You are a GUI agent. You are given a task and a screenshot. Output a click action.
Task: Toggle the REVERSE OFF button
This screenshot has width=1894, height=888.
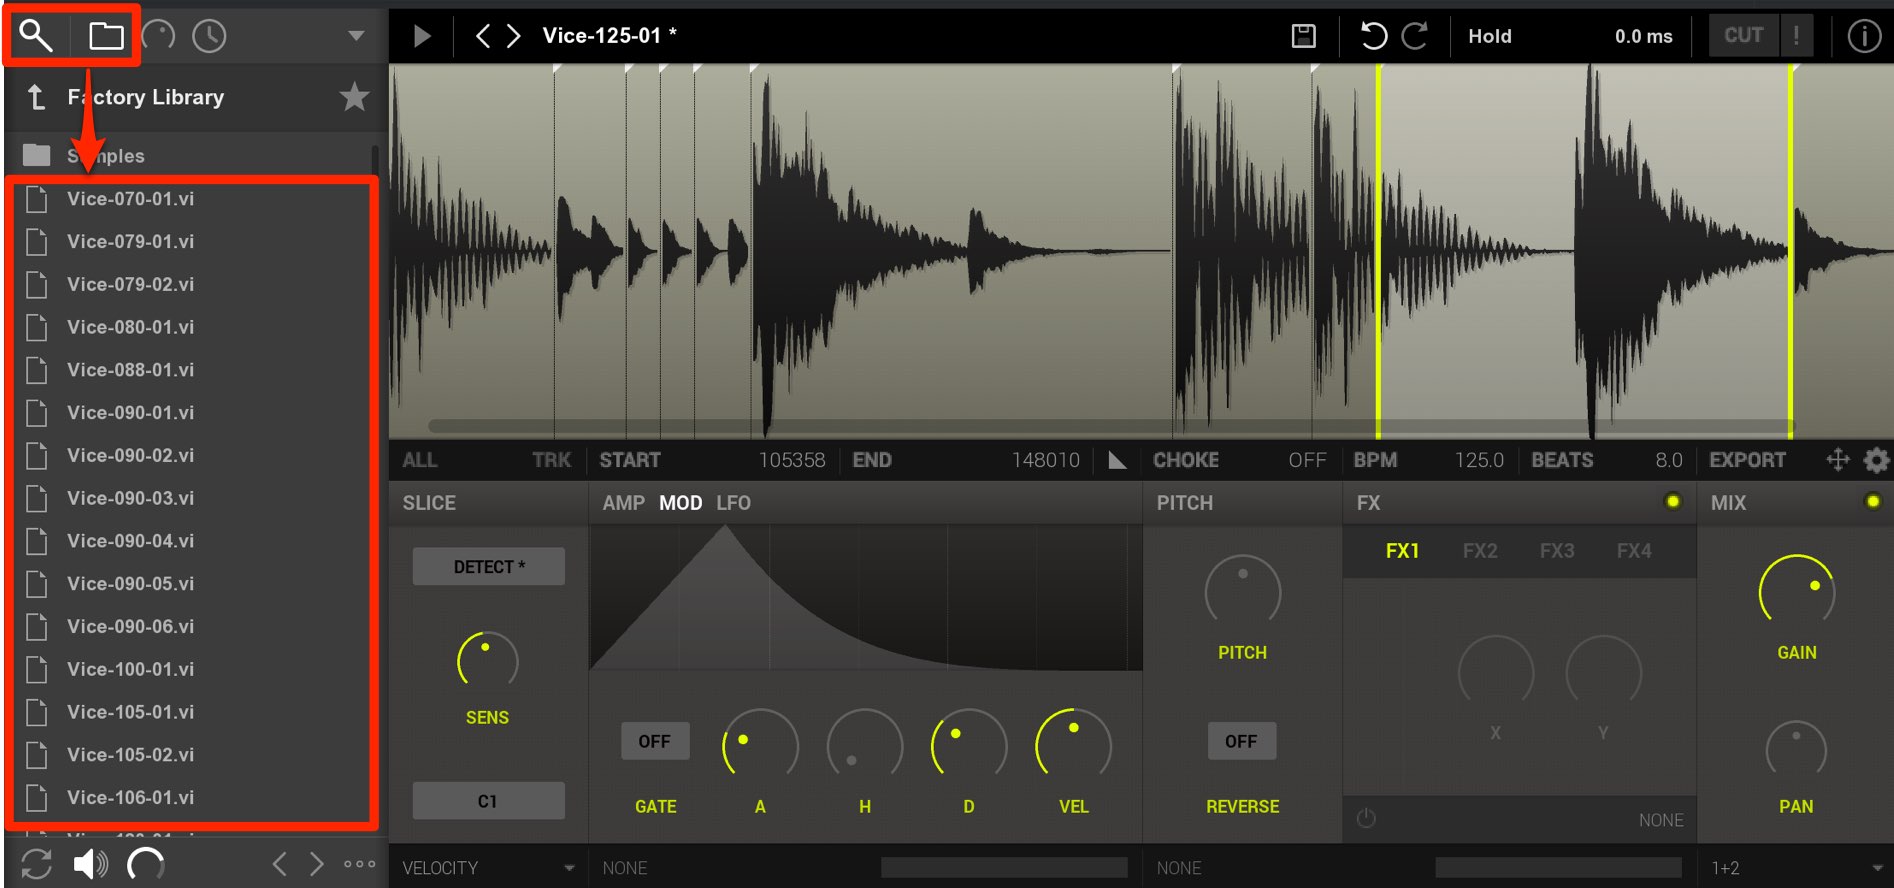(x=1241, y=741)
